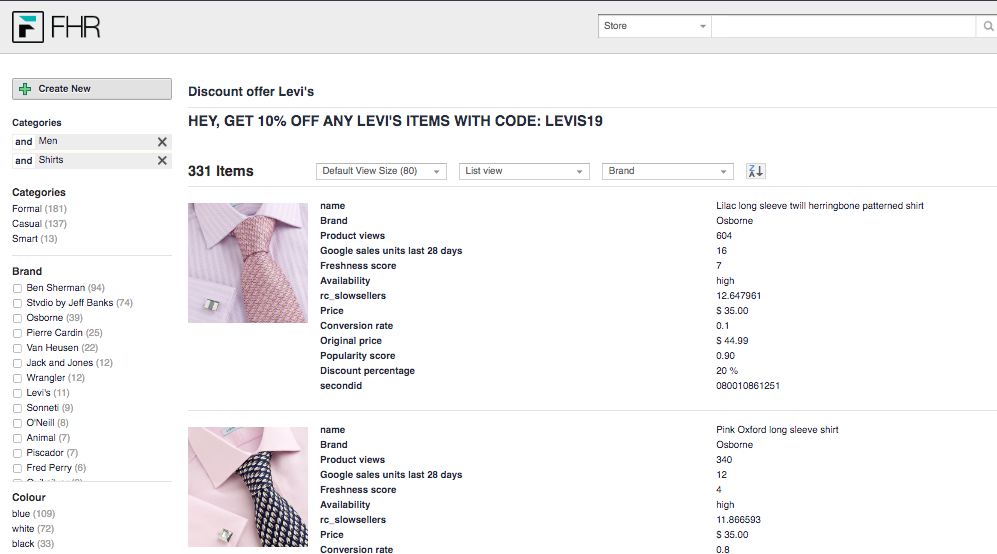This screenshot has height=554, width=997.
Task: Filter by black (33) colour
Action: coord(32,544)
